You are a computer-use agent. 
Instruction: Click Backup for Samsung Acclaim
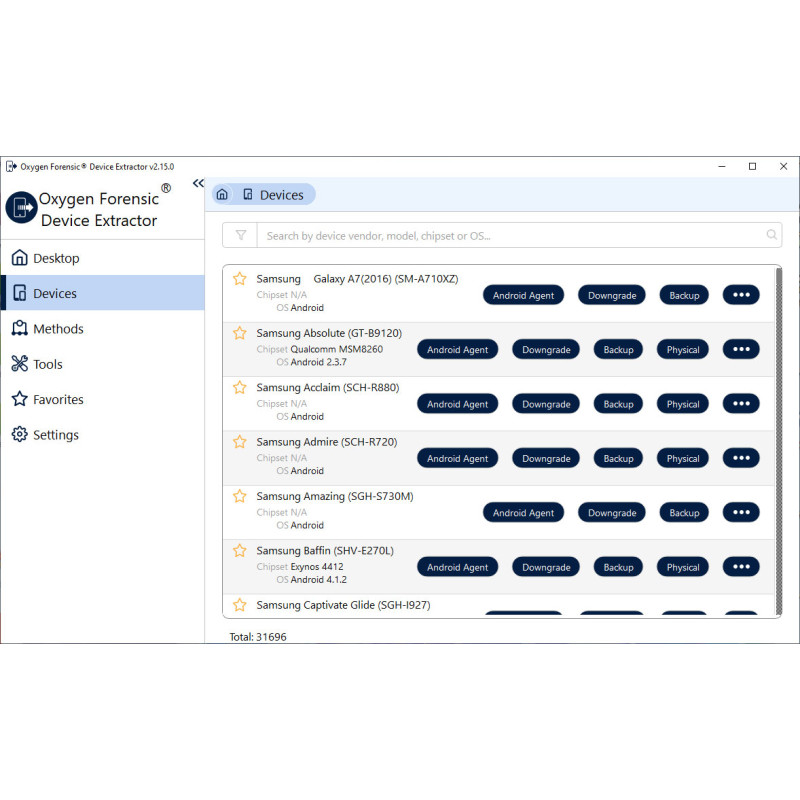tap(618, 404)
